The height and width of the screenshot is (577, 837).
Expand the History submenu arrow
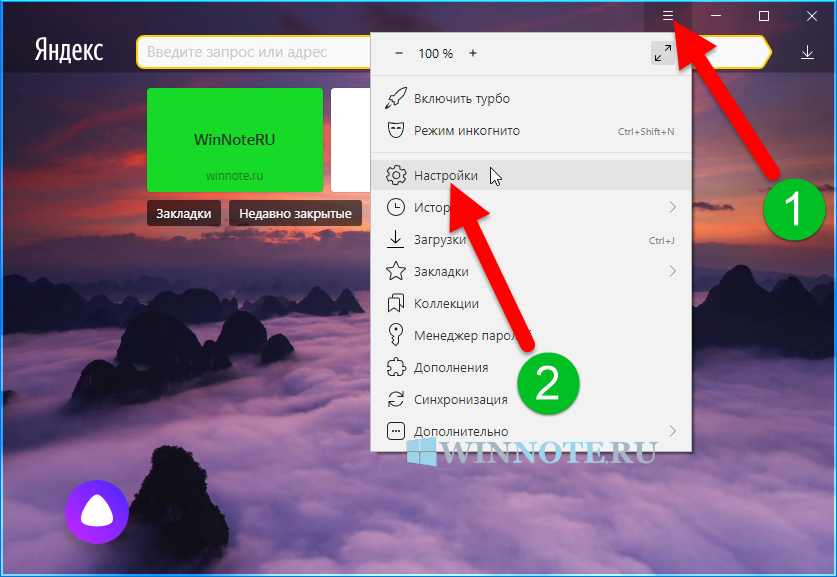point(673,207)
